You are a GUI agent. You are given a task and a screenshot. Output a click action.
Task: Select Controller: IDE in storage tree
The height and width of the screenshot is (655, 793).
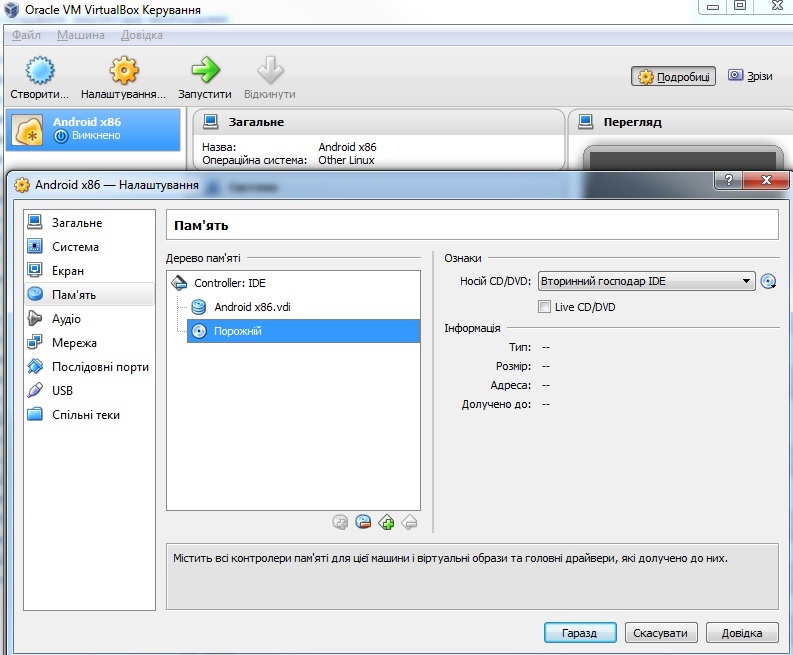pos(293,283)
